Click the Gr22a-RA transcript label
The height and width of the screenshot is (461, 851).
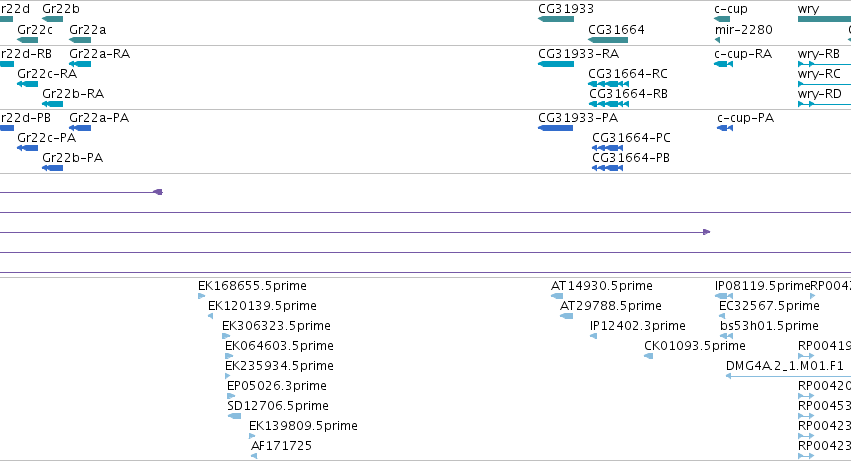click(99, 54)
